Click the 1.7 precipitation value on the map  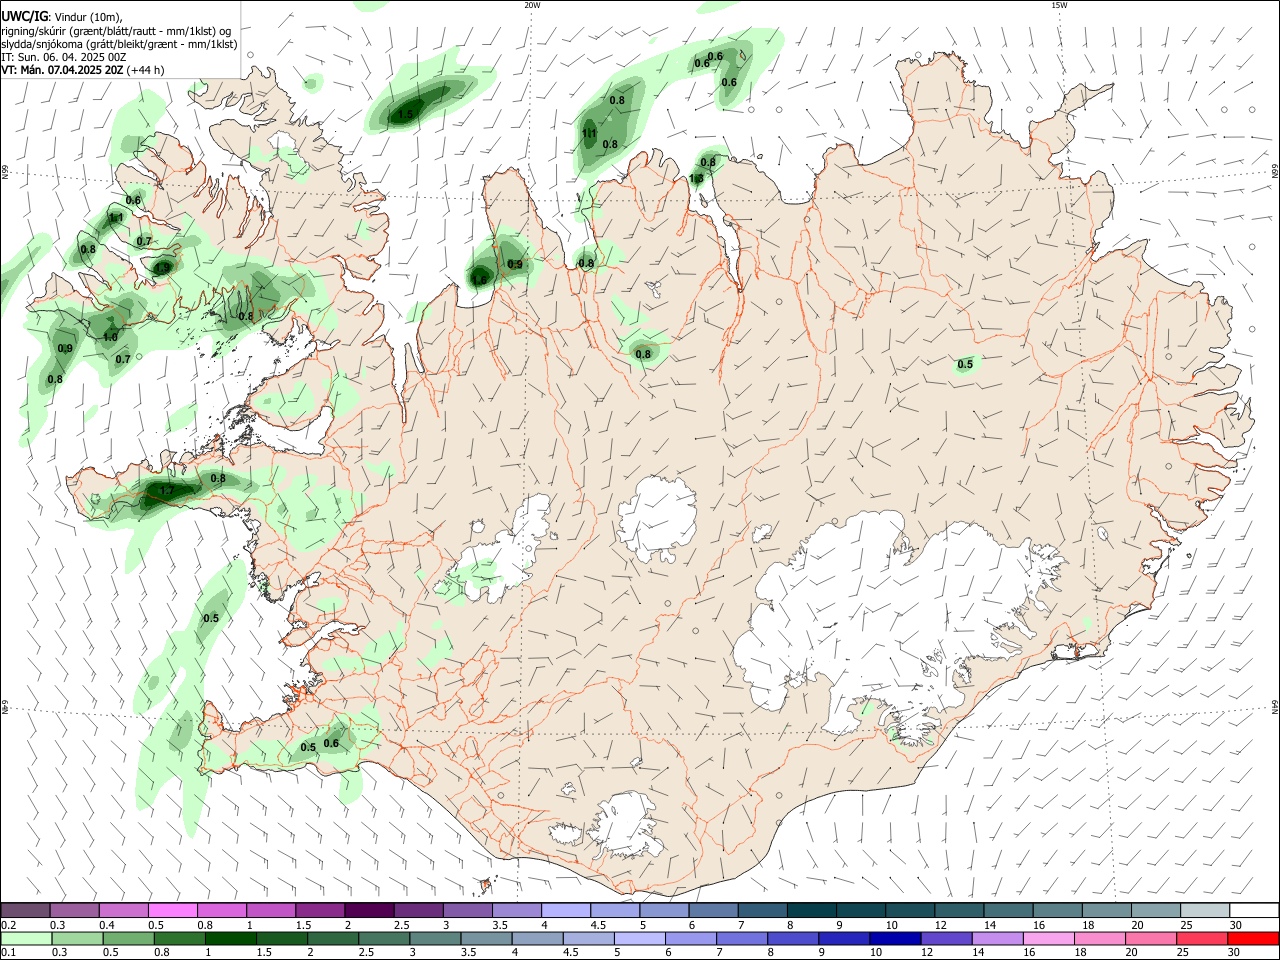[x=166, y=491]
